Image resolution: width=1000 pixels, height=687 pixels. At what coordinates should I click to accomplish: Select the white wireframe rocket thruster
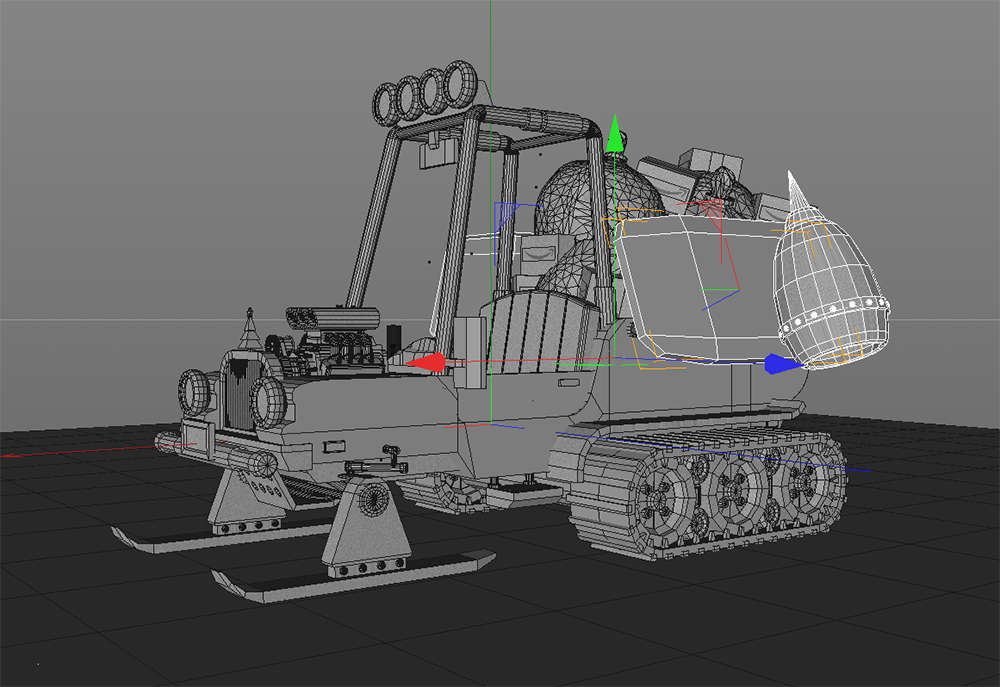[829, 272]
